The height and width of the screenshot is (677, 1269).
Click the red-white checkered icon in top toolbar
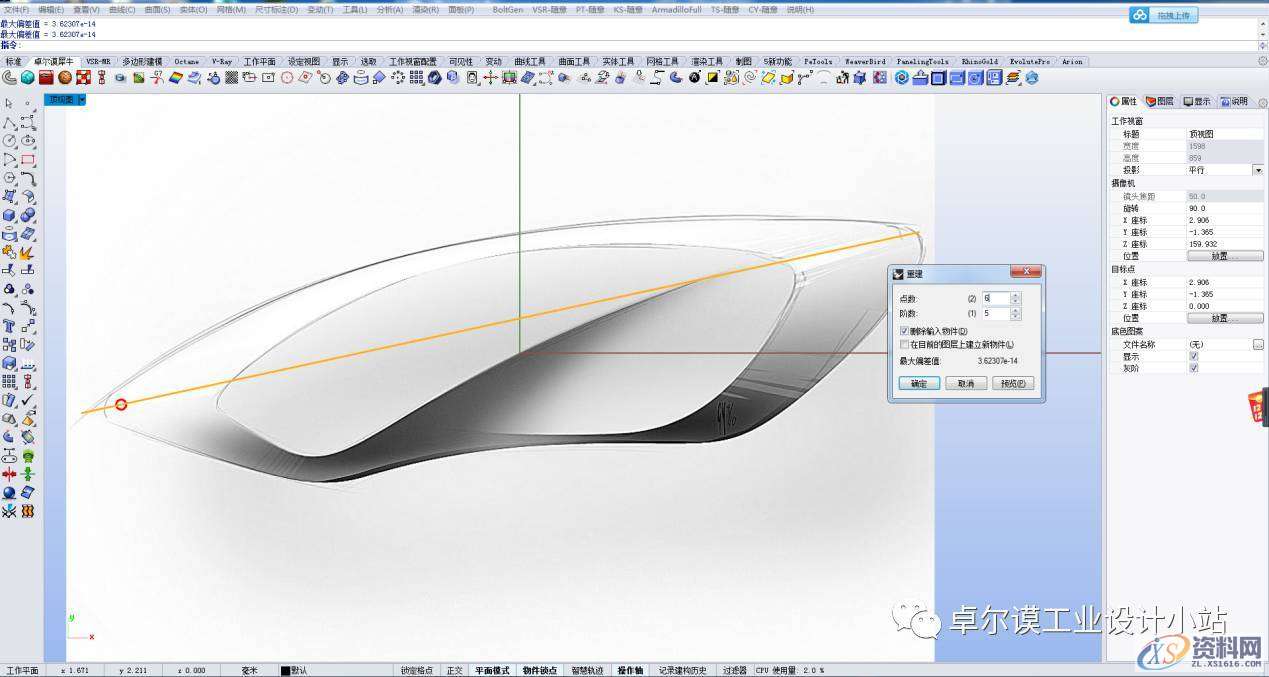[x=84, y=78]
